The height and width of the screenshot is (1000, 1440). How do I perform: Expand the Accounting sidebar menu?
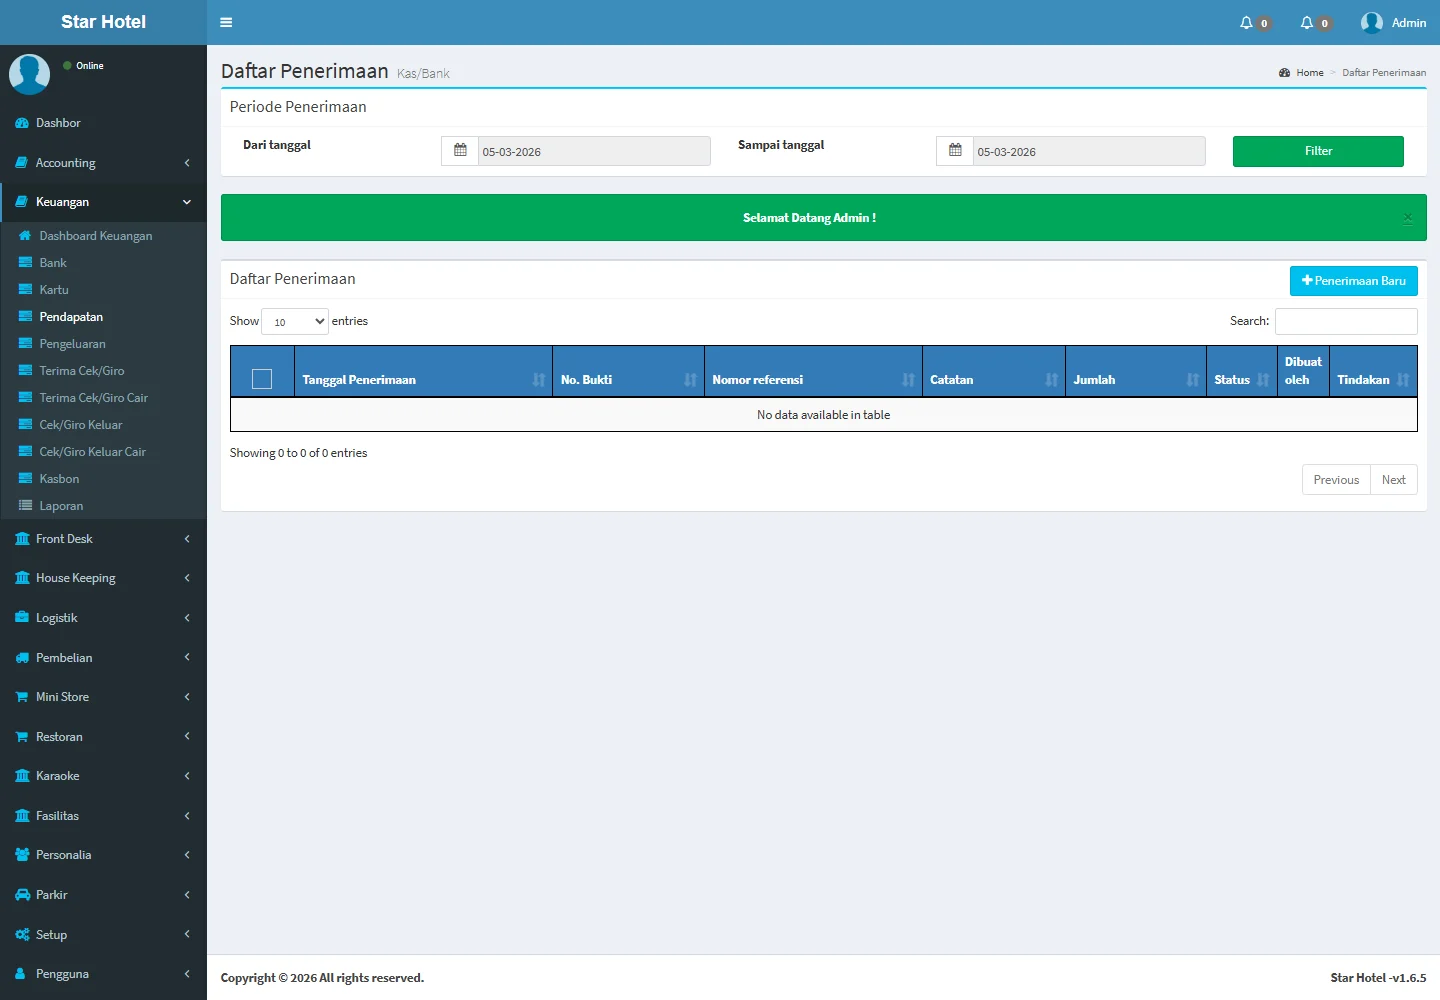click(103, 163)
